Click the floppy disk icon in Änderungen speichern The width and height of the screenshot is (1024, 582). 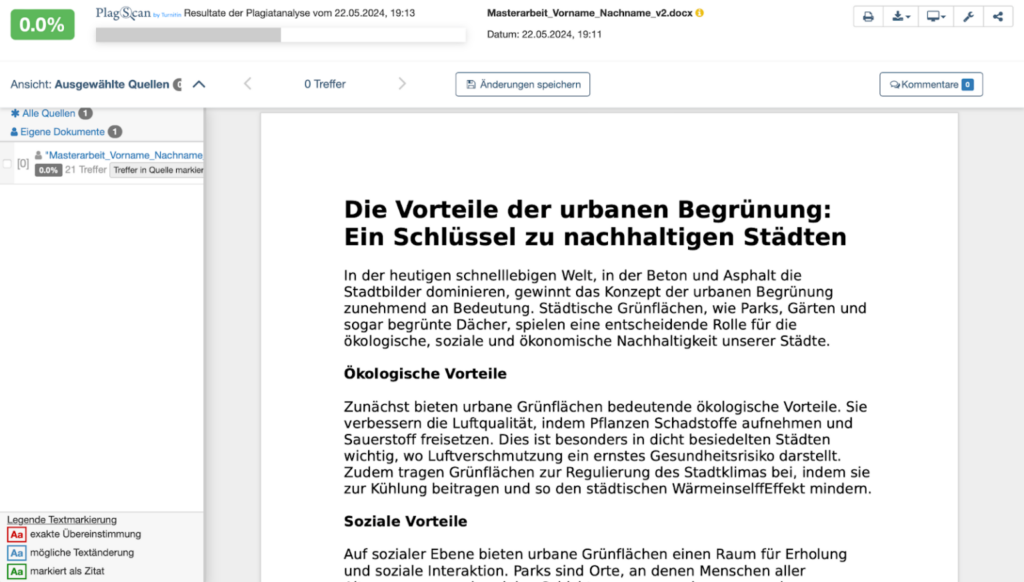click(471, 84)
